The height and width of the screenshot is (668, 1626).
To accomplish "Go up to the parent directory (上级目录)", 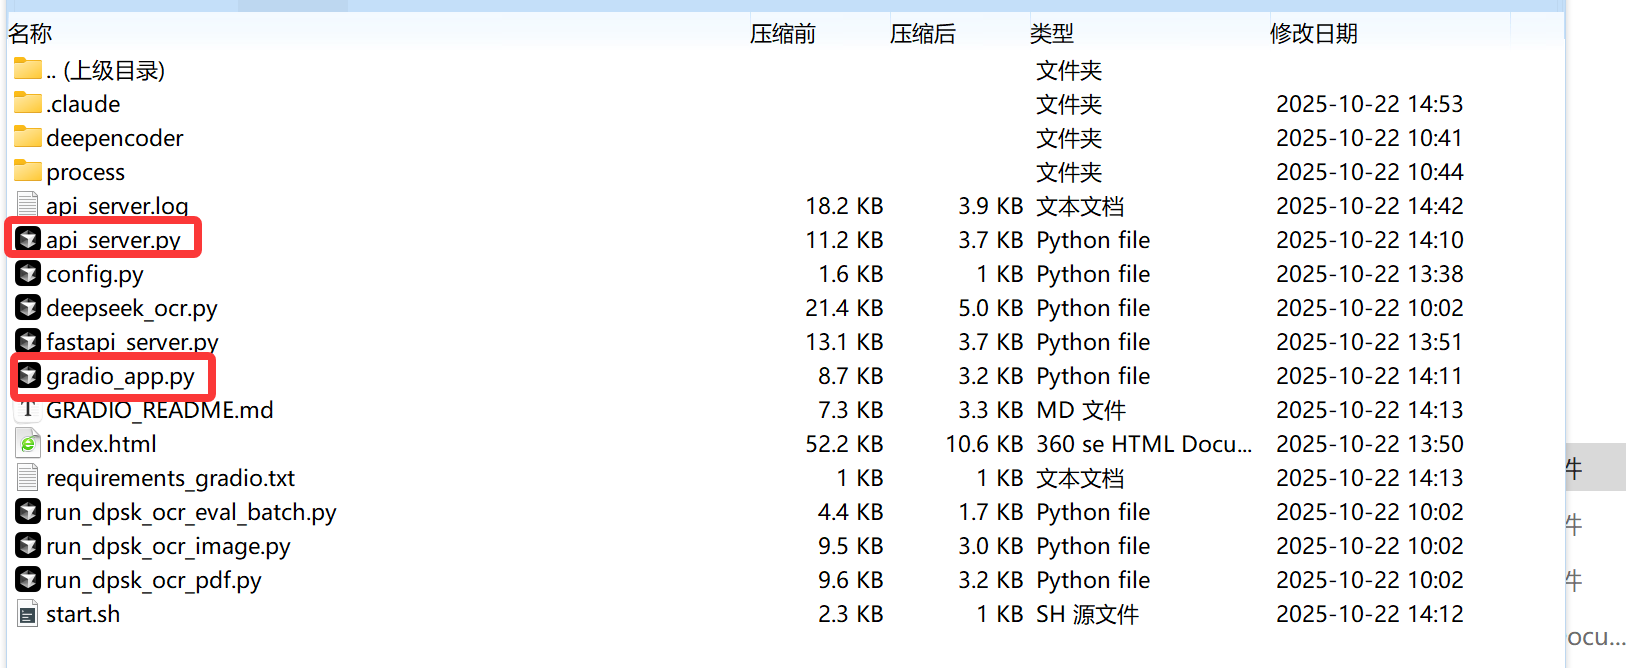I will point(105,70).
